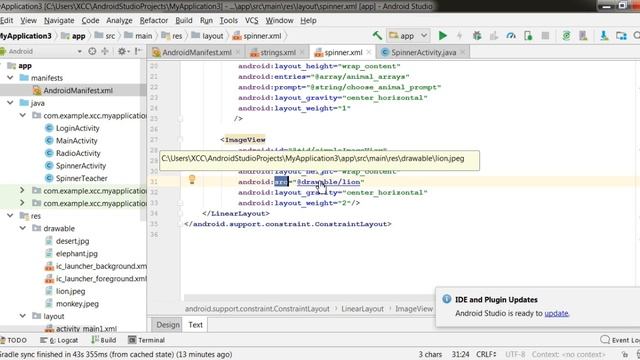Close the SpinnerActivity.java editor tab

(462, 52)
